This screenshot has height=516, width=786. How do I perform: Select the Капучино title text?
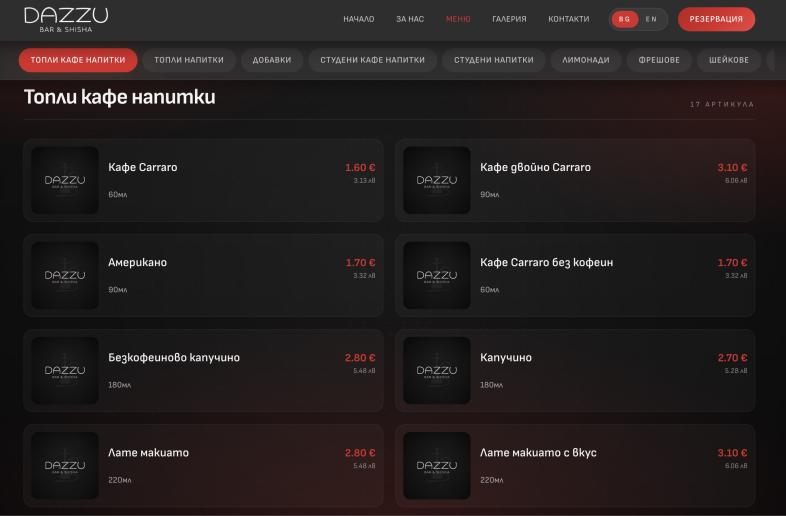pos(506,358)
